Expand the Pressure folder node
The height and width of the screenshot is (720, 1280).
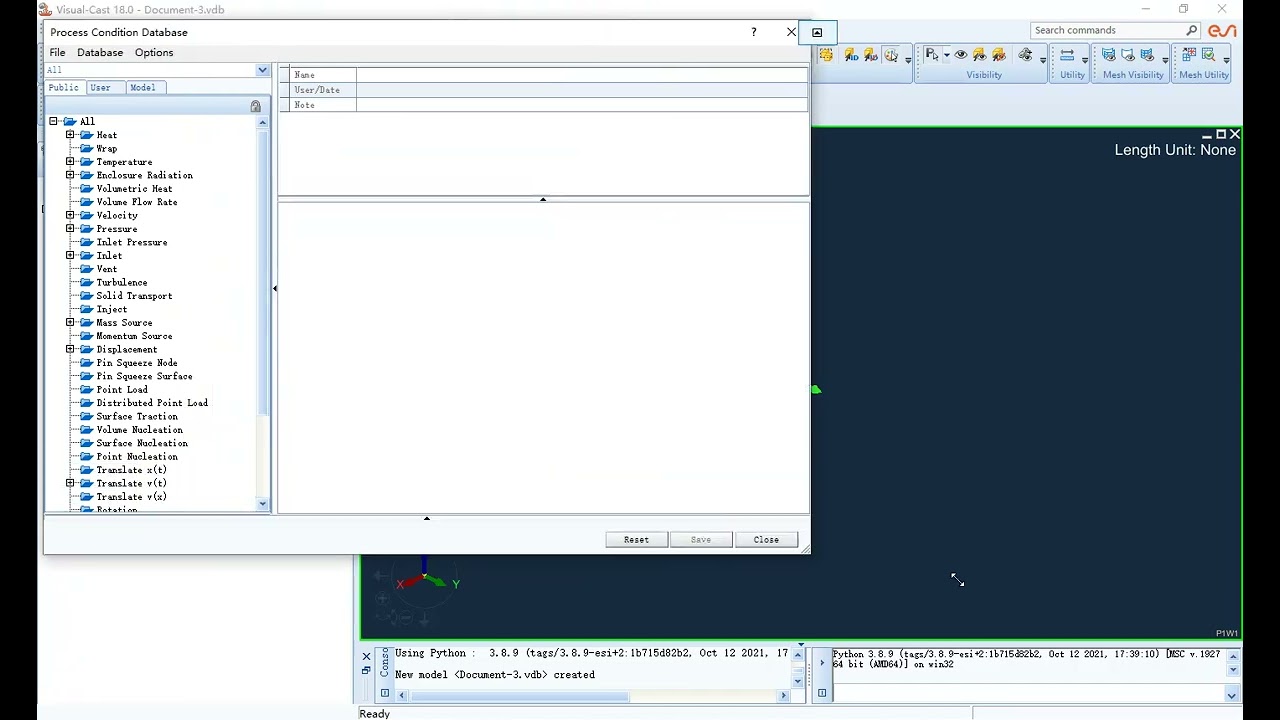tap(71, 229)
